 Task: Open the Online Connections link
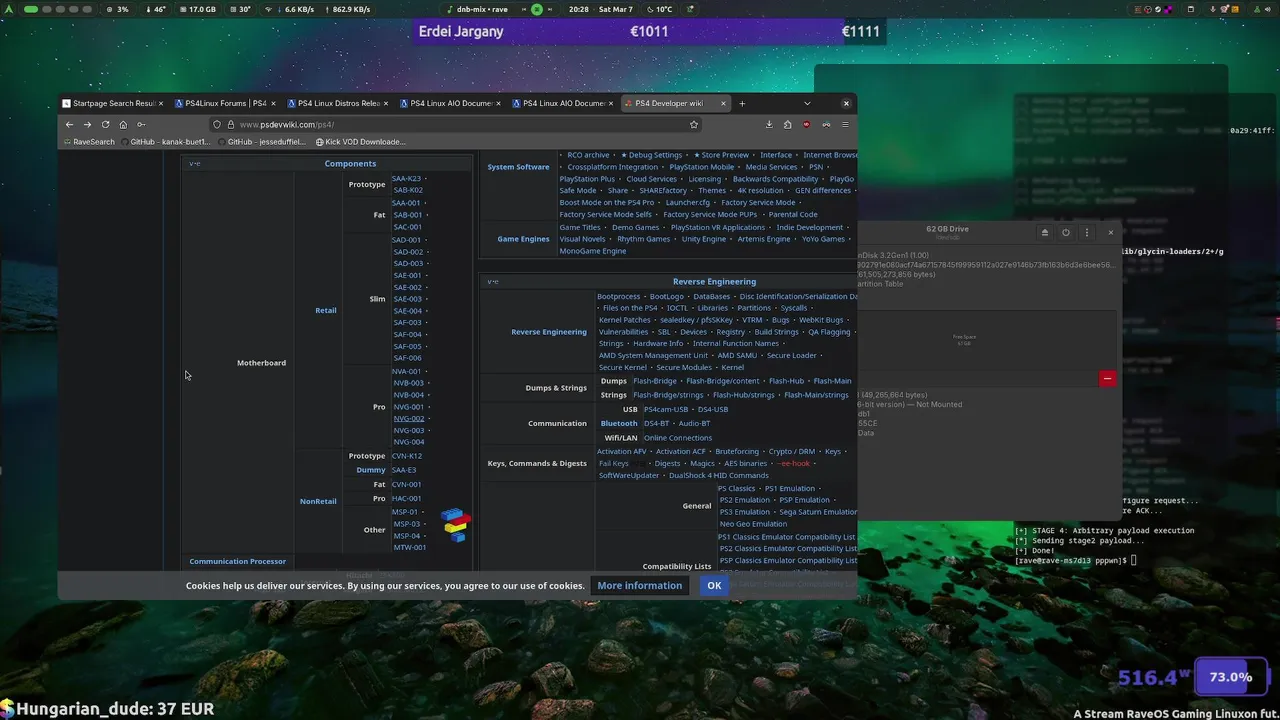click(x=678, y=438)
